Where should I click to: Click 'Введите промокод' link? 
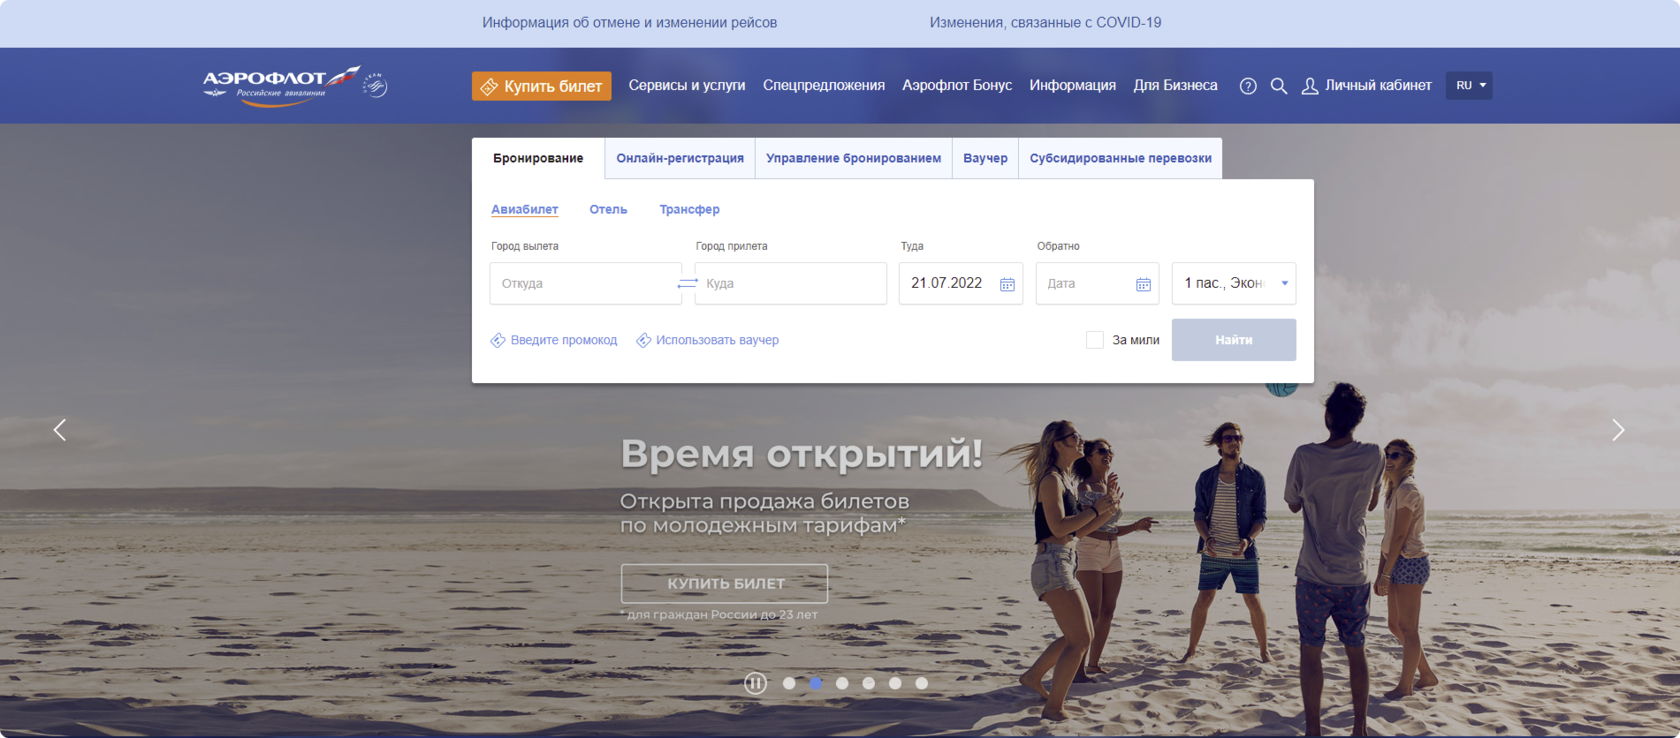(x=554, y=340)
